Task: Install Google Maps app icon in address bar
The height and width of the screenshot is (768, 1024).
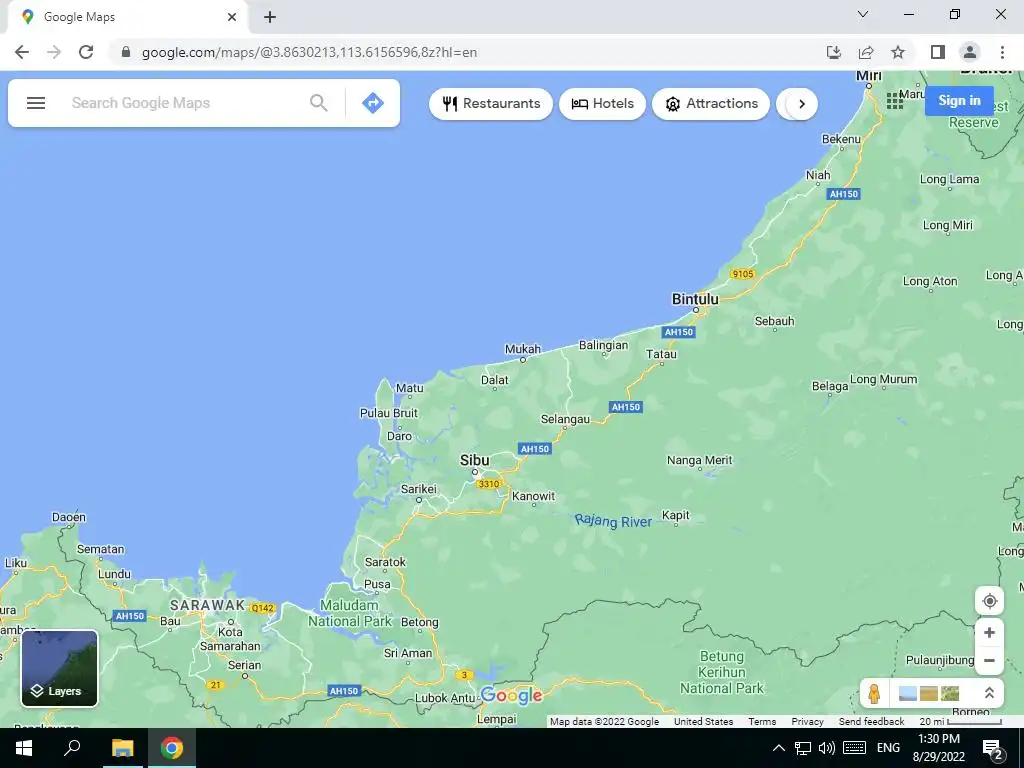Action: [834, 52]
